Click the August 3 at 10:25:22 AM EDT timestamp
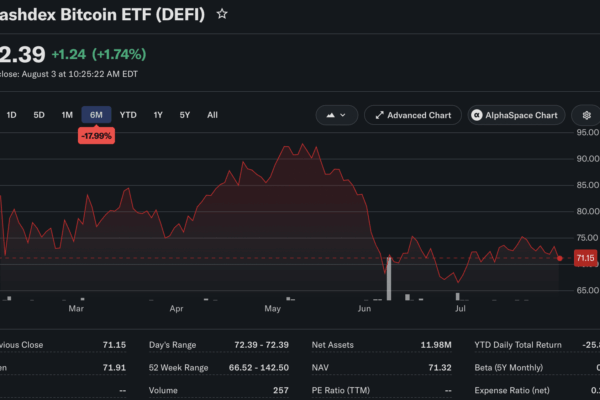The image size is (600, 400). click(x=80, y=74)
